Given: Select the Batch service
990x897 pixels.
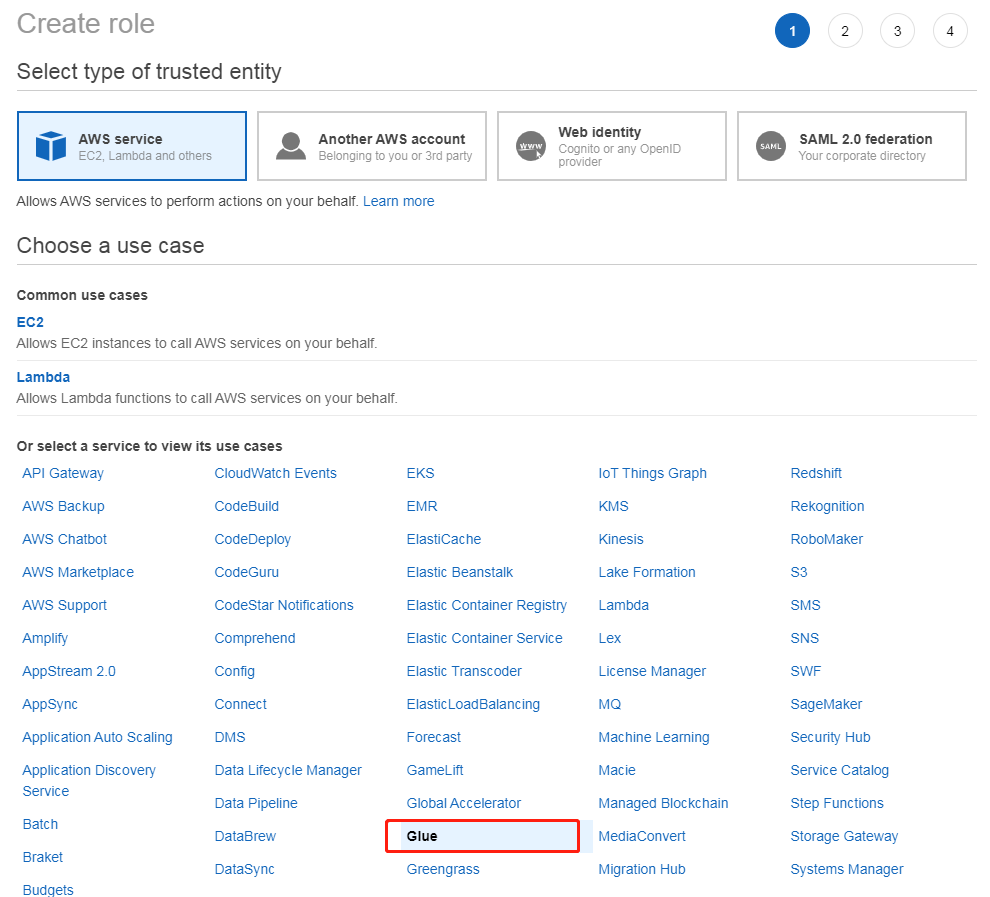Looking at the screenshot, I should click(x=40, y=824).
